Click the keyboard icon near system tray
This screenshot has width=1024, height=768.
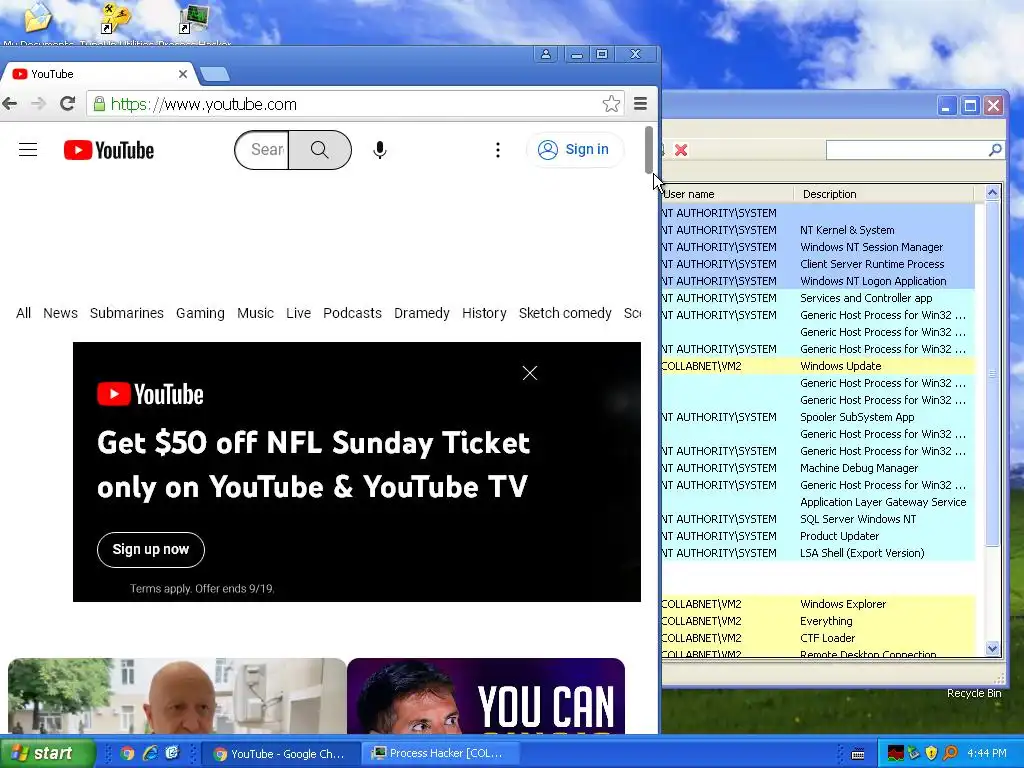tap(858, 754)
